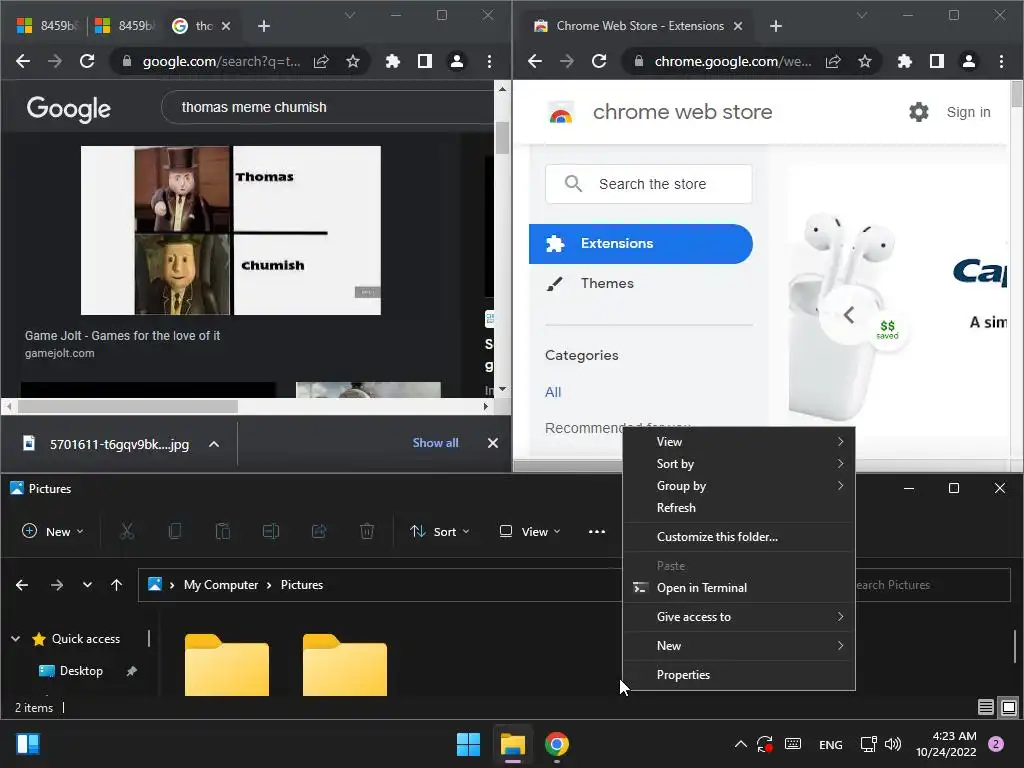Open Game Jolt search result link
This screenshot has height=768, width=1024.
pos(122,336)
